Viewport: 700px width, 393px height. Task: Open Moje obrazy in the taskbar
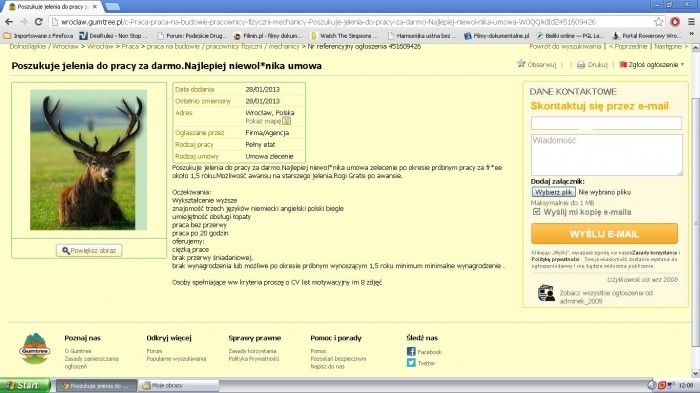[179, 385]
